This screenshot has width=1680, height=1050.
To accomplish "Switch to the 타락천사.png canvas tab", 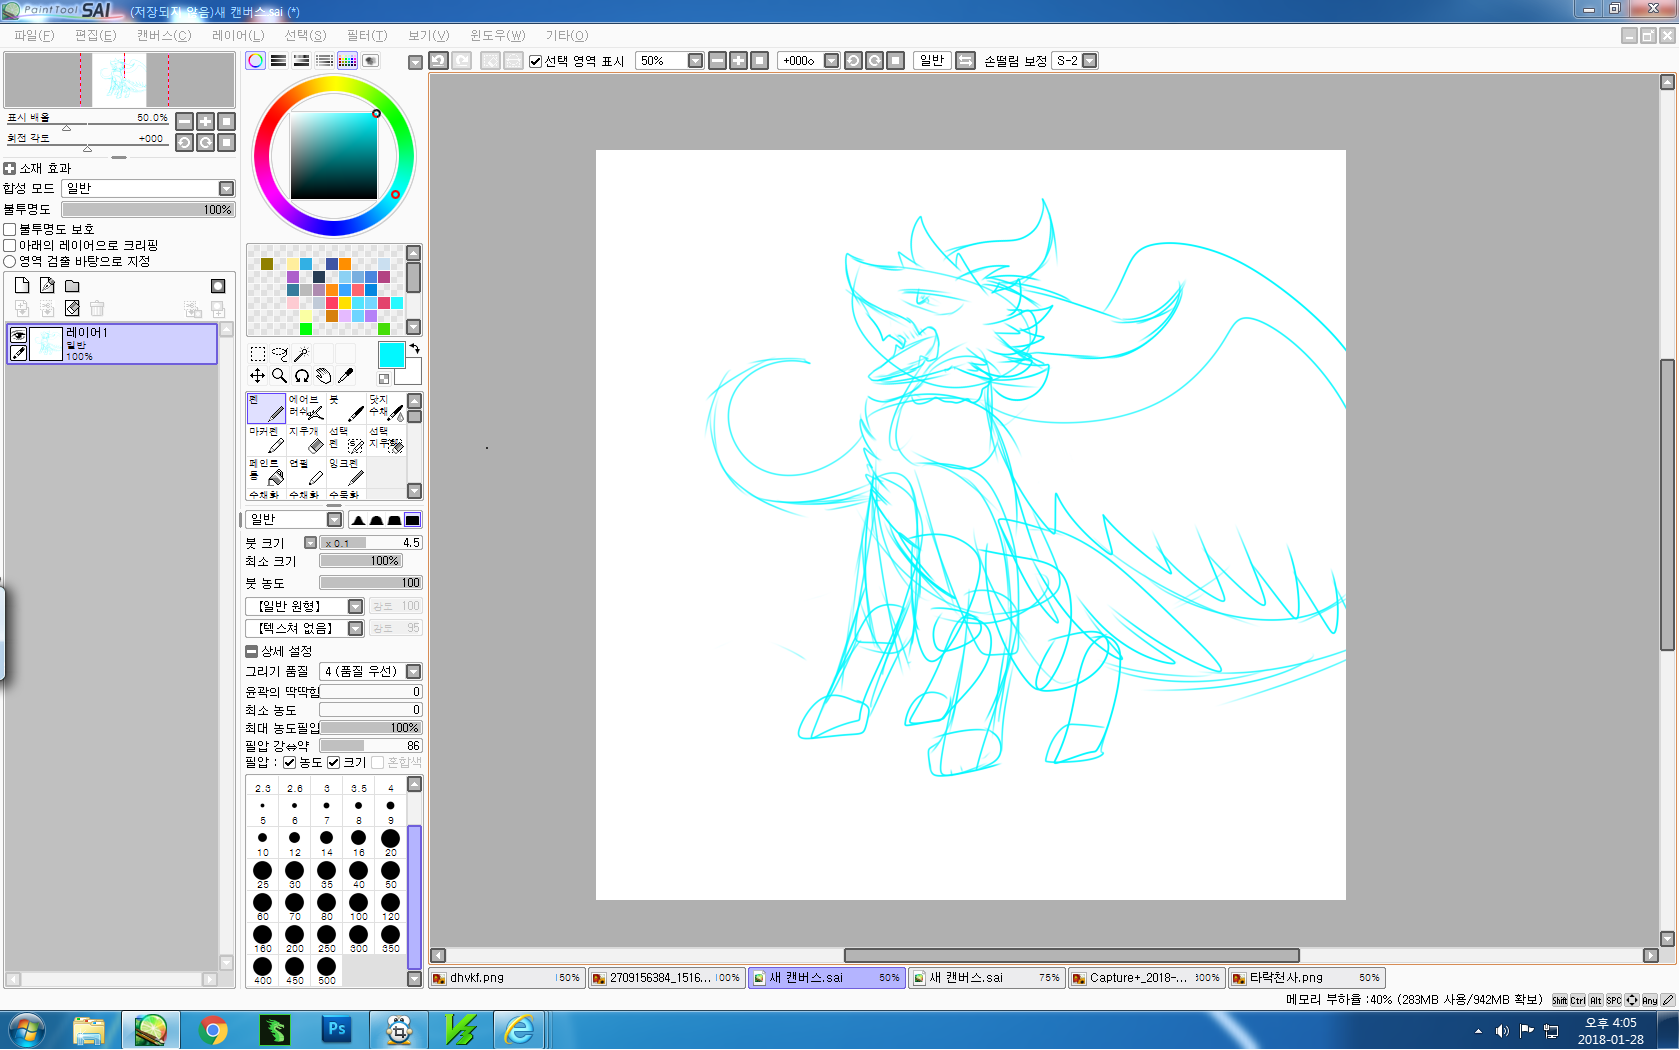I will point(1307,978).
